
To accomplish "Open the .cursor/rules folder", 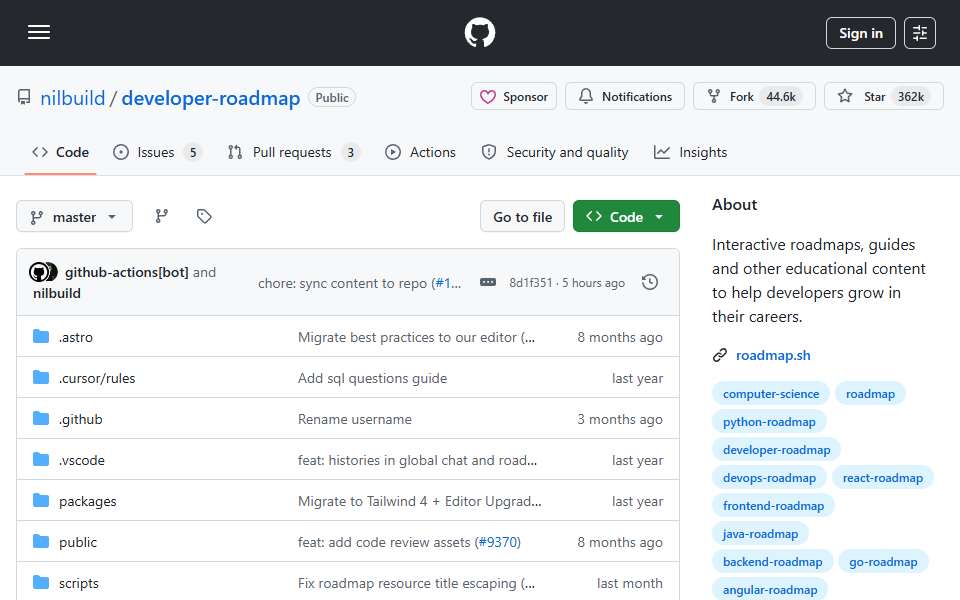I will coord(97,378).
